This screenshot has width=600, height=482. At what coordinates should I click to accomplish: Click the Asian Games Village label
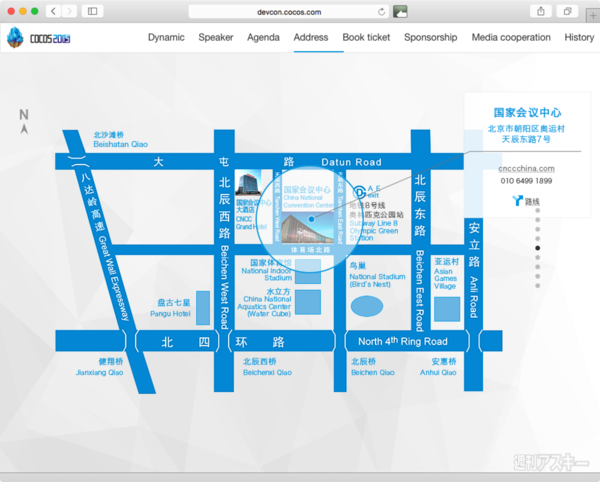445,278
